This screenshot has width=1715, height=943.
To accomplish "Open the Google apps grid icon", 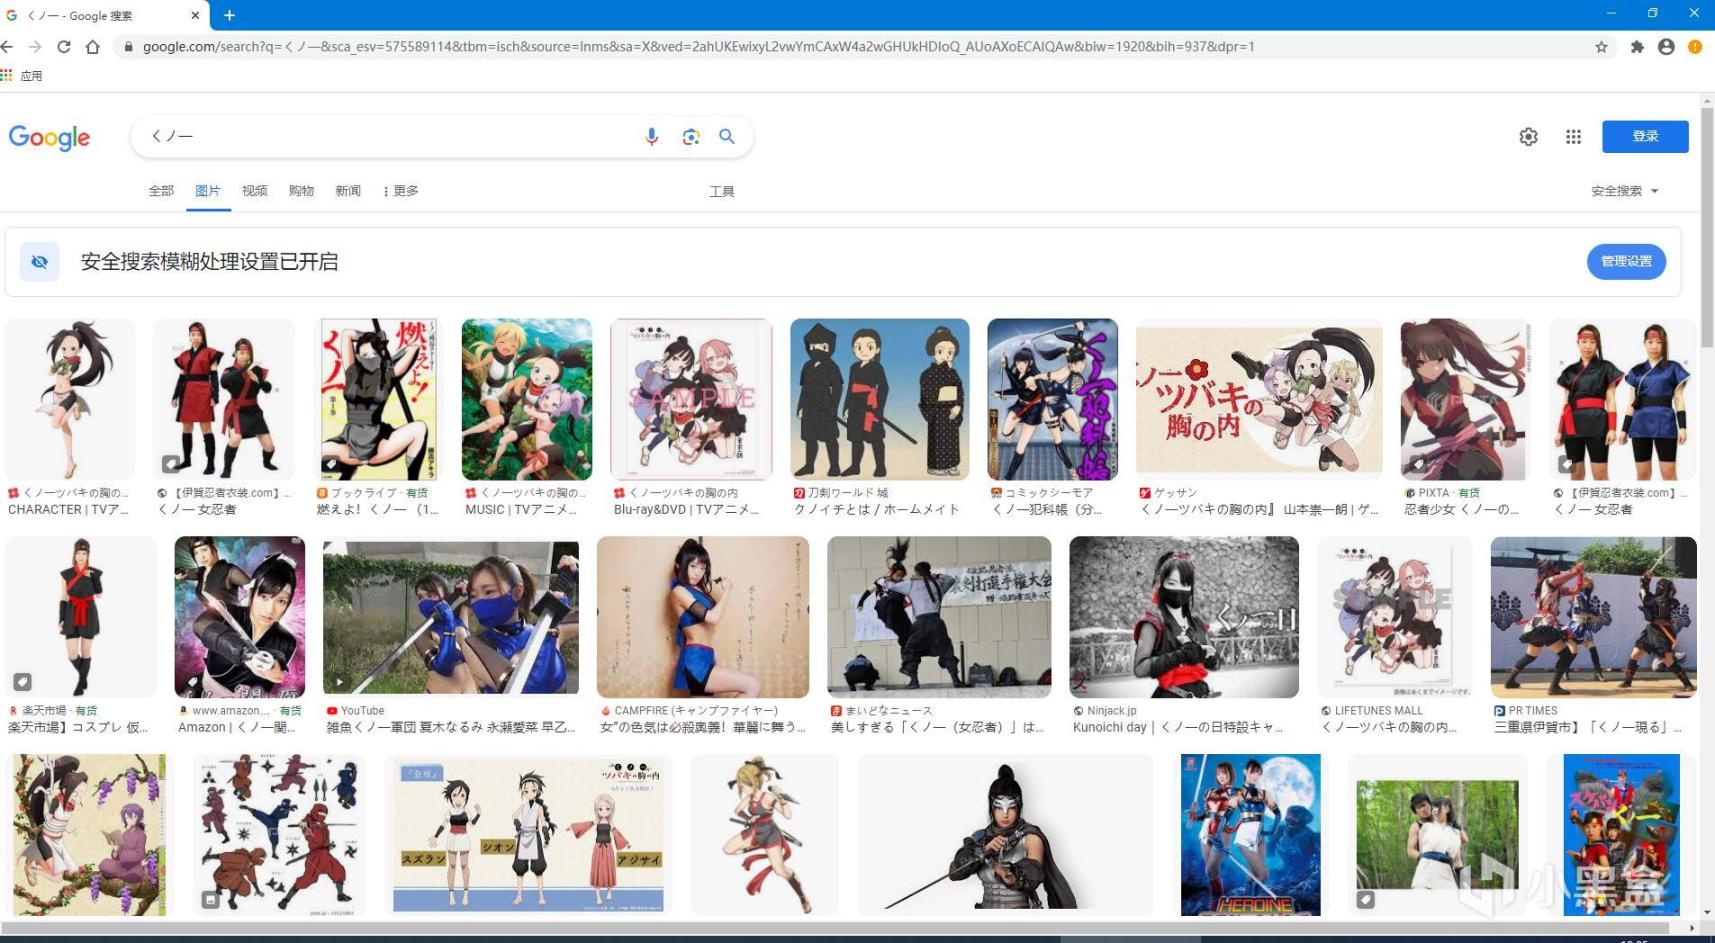I will point(1573,137).
